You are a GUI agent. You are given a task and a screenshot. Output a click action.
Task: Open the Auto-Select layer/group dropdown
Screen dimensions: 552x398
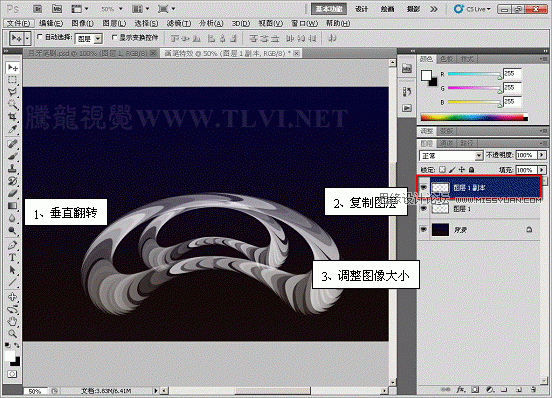pyautogui.click(x=89, y=38)
